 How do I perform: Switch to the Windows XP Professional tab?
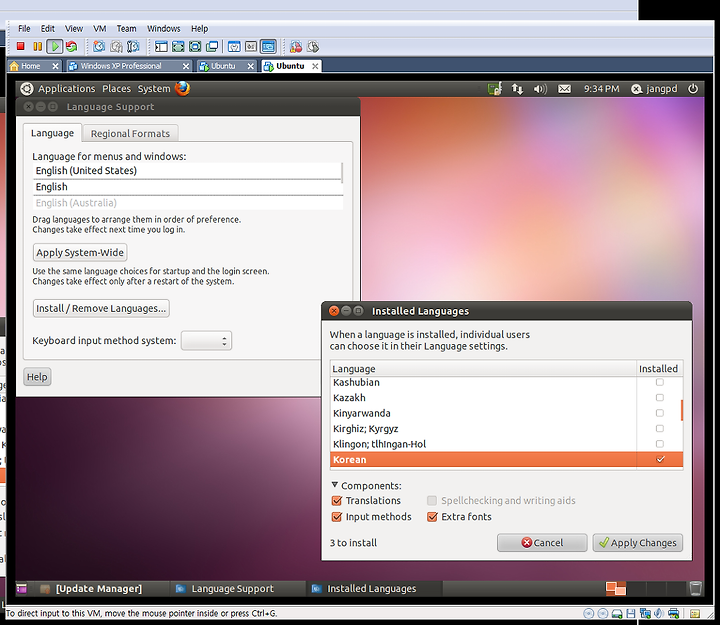click(x=128, y=66)
